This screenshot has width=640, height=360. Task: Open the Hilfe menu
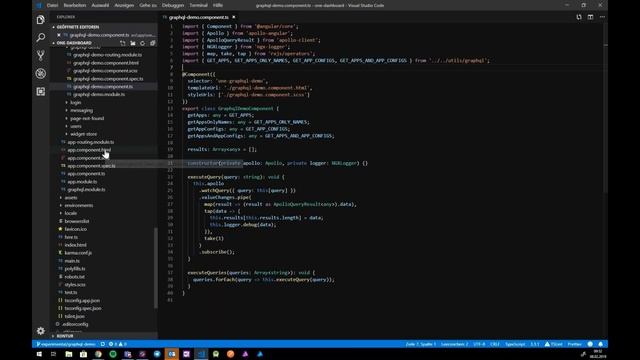[x=218, y=5]
